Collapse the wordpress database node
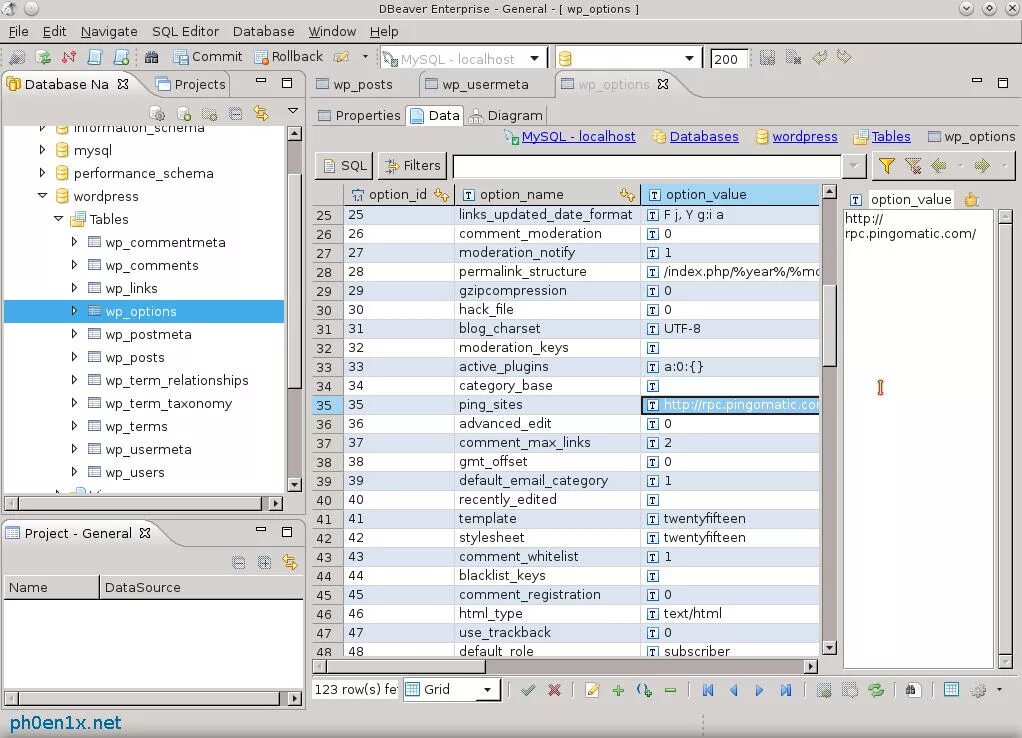Screen dimensions: 1022x738 point(42,196)
